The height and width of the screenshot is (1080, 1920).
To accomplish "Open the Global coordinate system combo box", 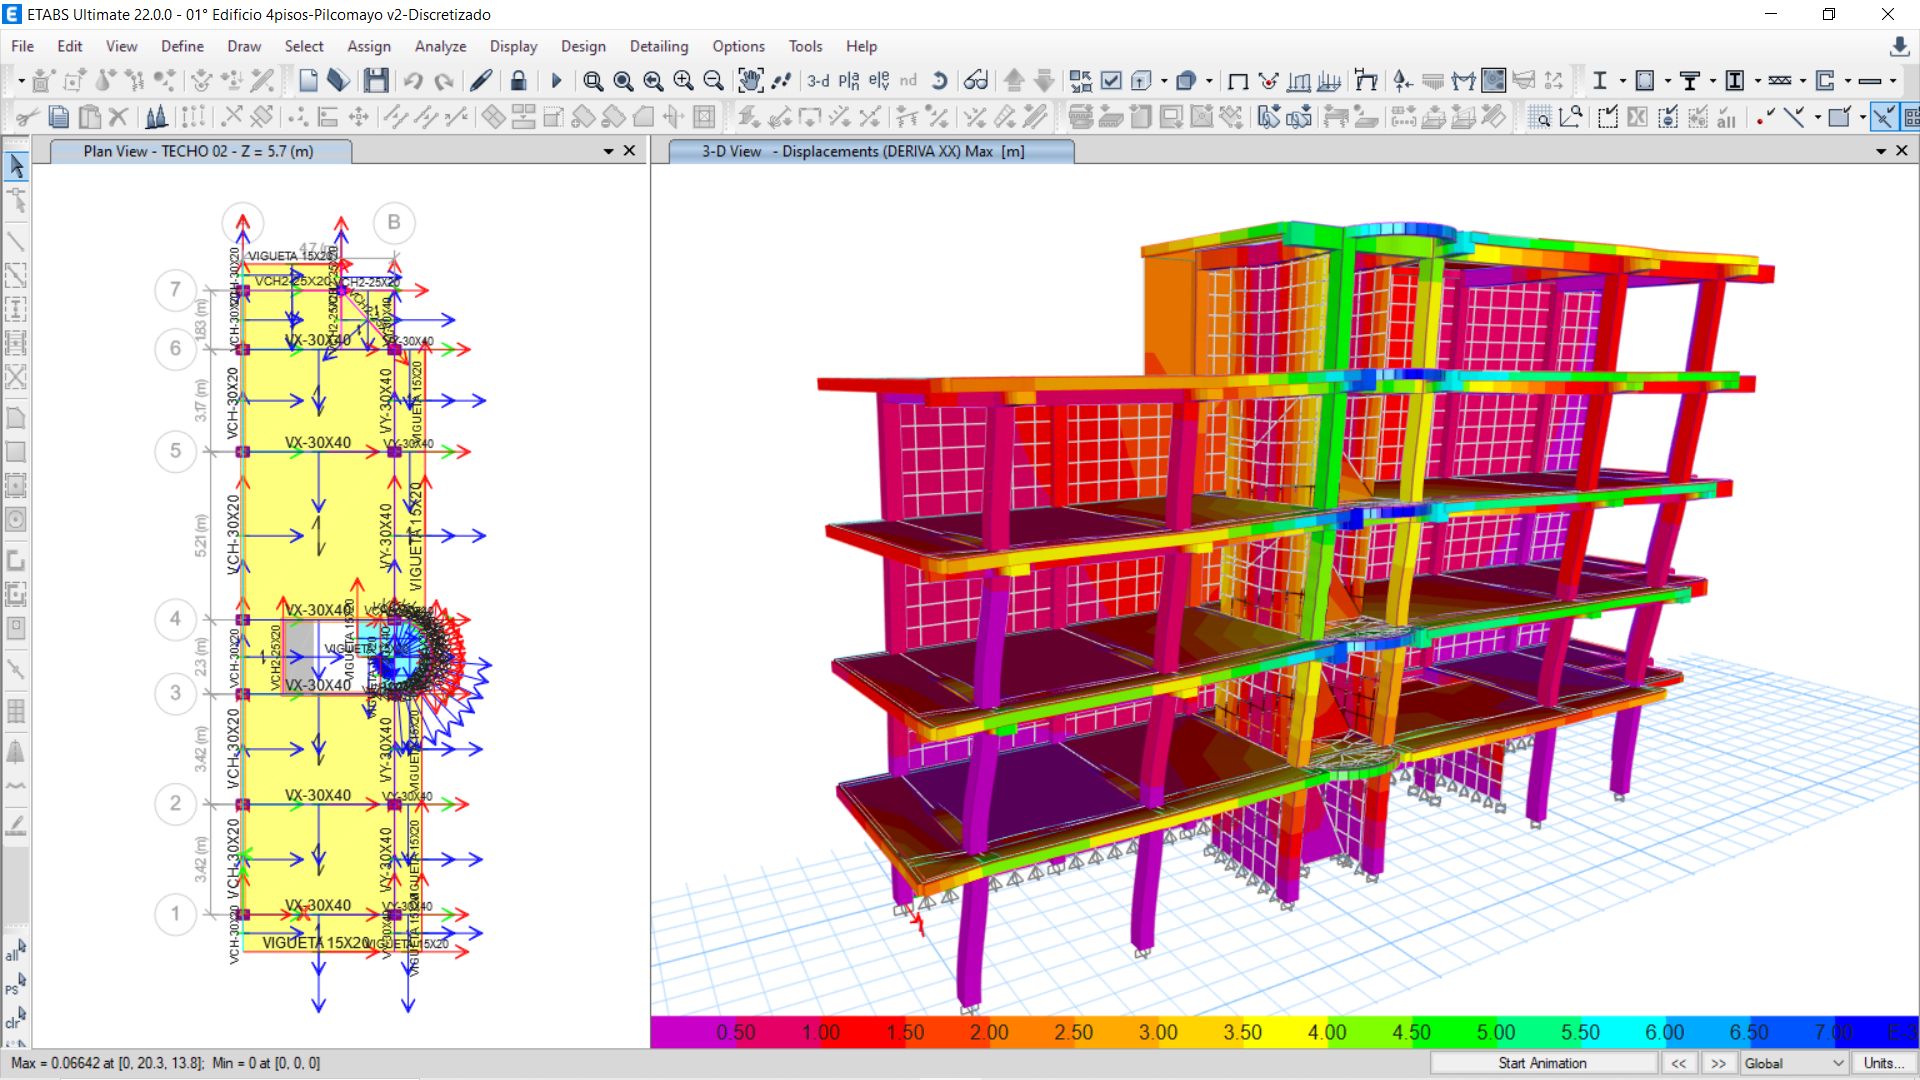I will tap(1794, 1063).
